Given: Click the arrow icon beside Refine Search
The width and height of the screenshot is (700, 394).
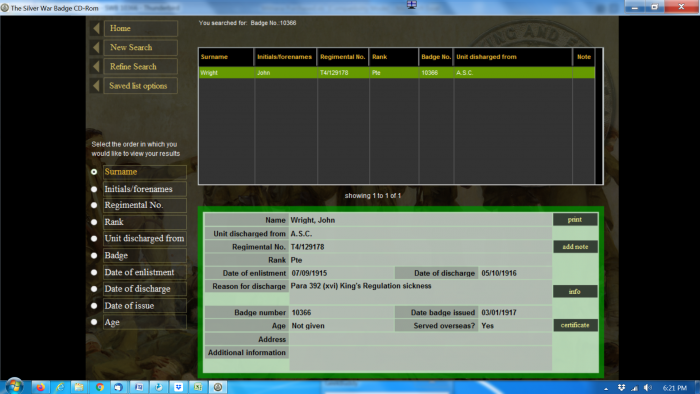Looking at the screenshot, I should pyautogui.click(x=96, y=67).
